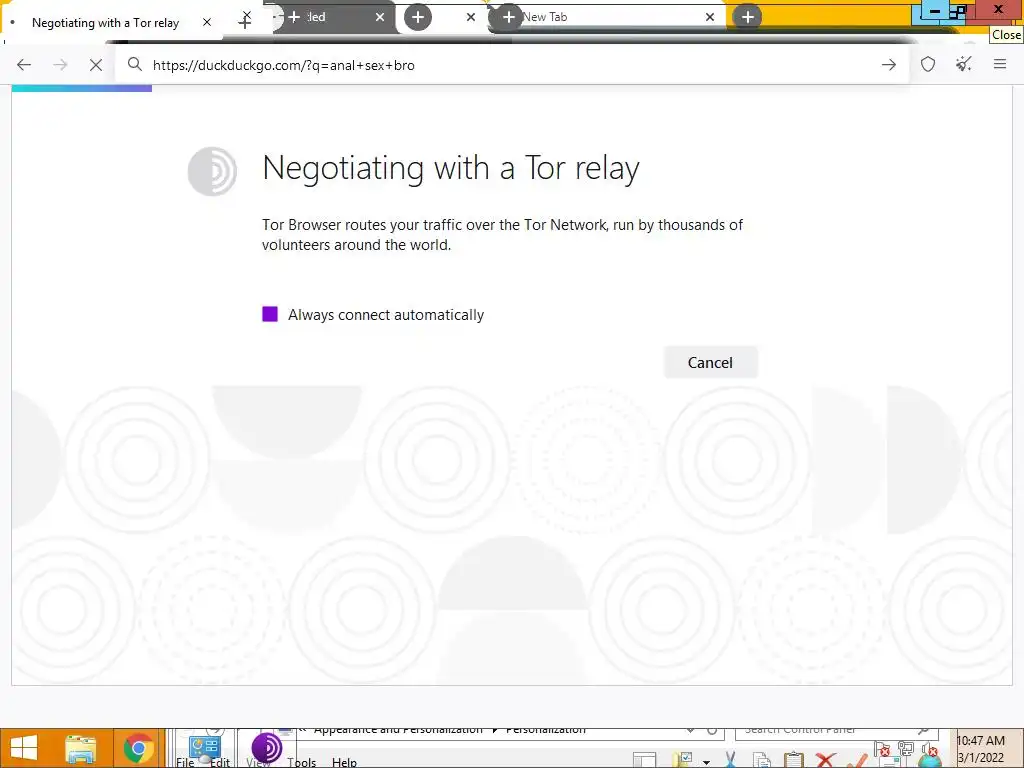Click the speaker volume tray icon
Image resolution: width=1024 pixels, height=768 pixels.
(x=929, y=748)
